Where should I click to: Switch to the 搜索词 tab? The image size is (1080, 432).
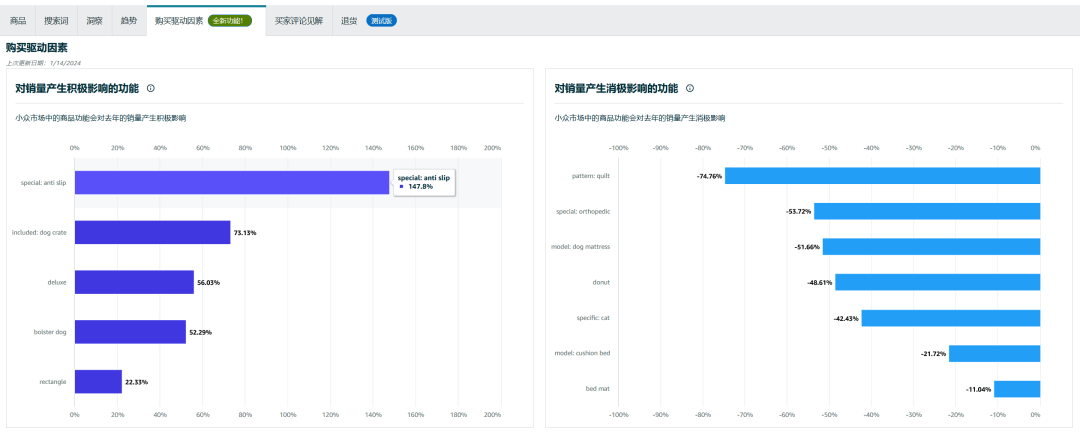[57, 20]
